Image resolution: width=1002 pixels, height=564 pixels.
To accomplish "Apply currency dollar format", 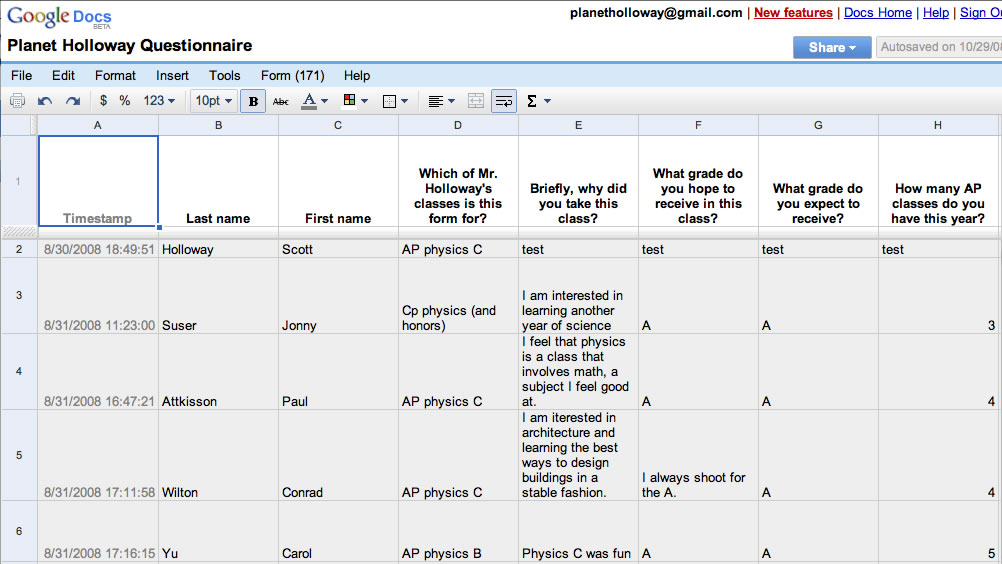I will 104,101.
